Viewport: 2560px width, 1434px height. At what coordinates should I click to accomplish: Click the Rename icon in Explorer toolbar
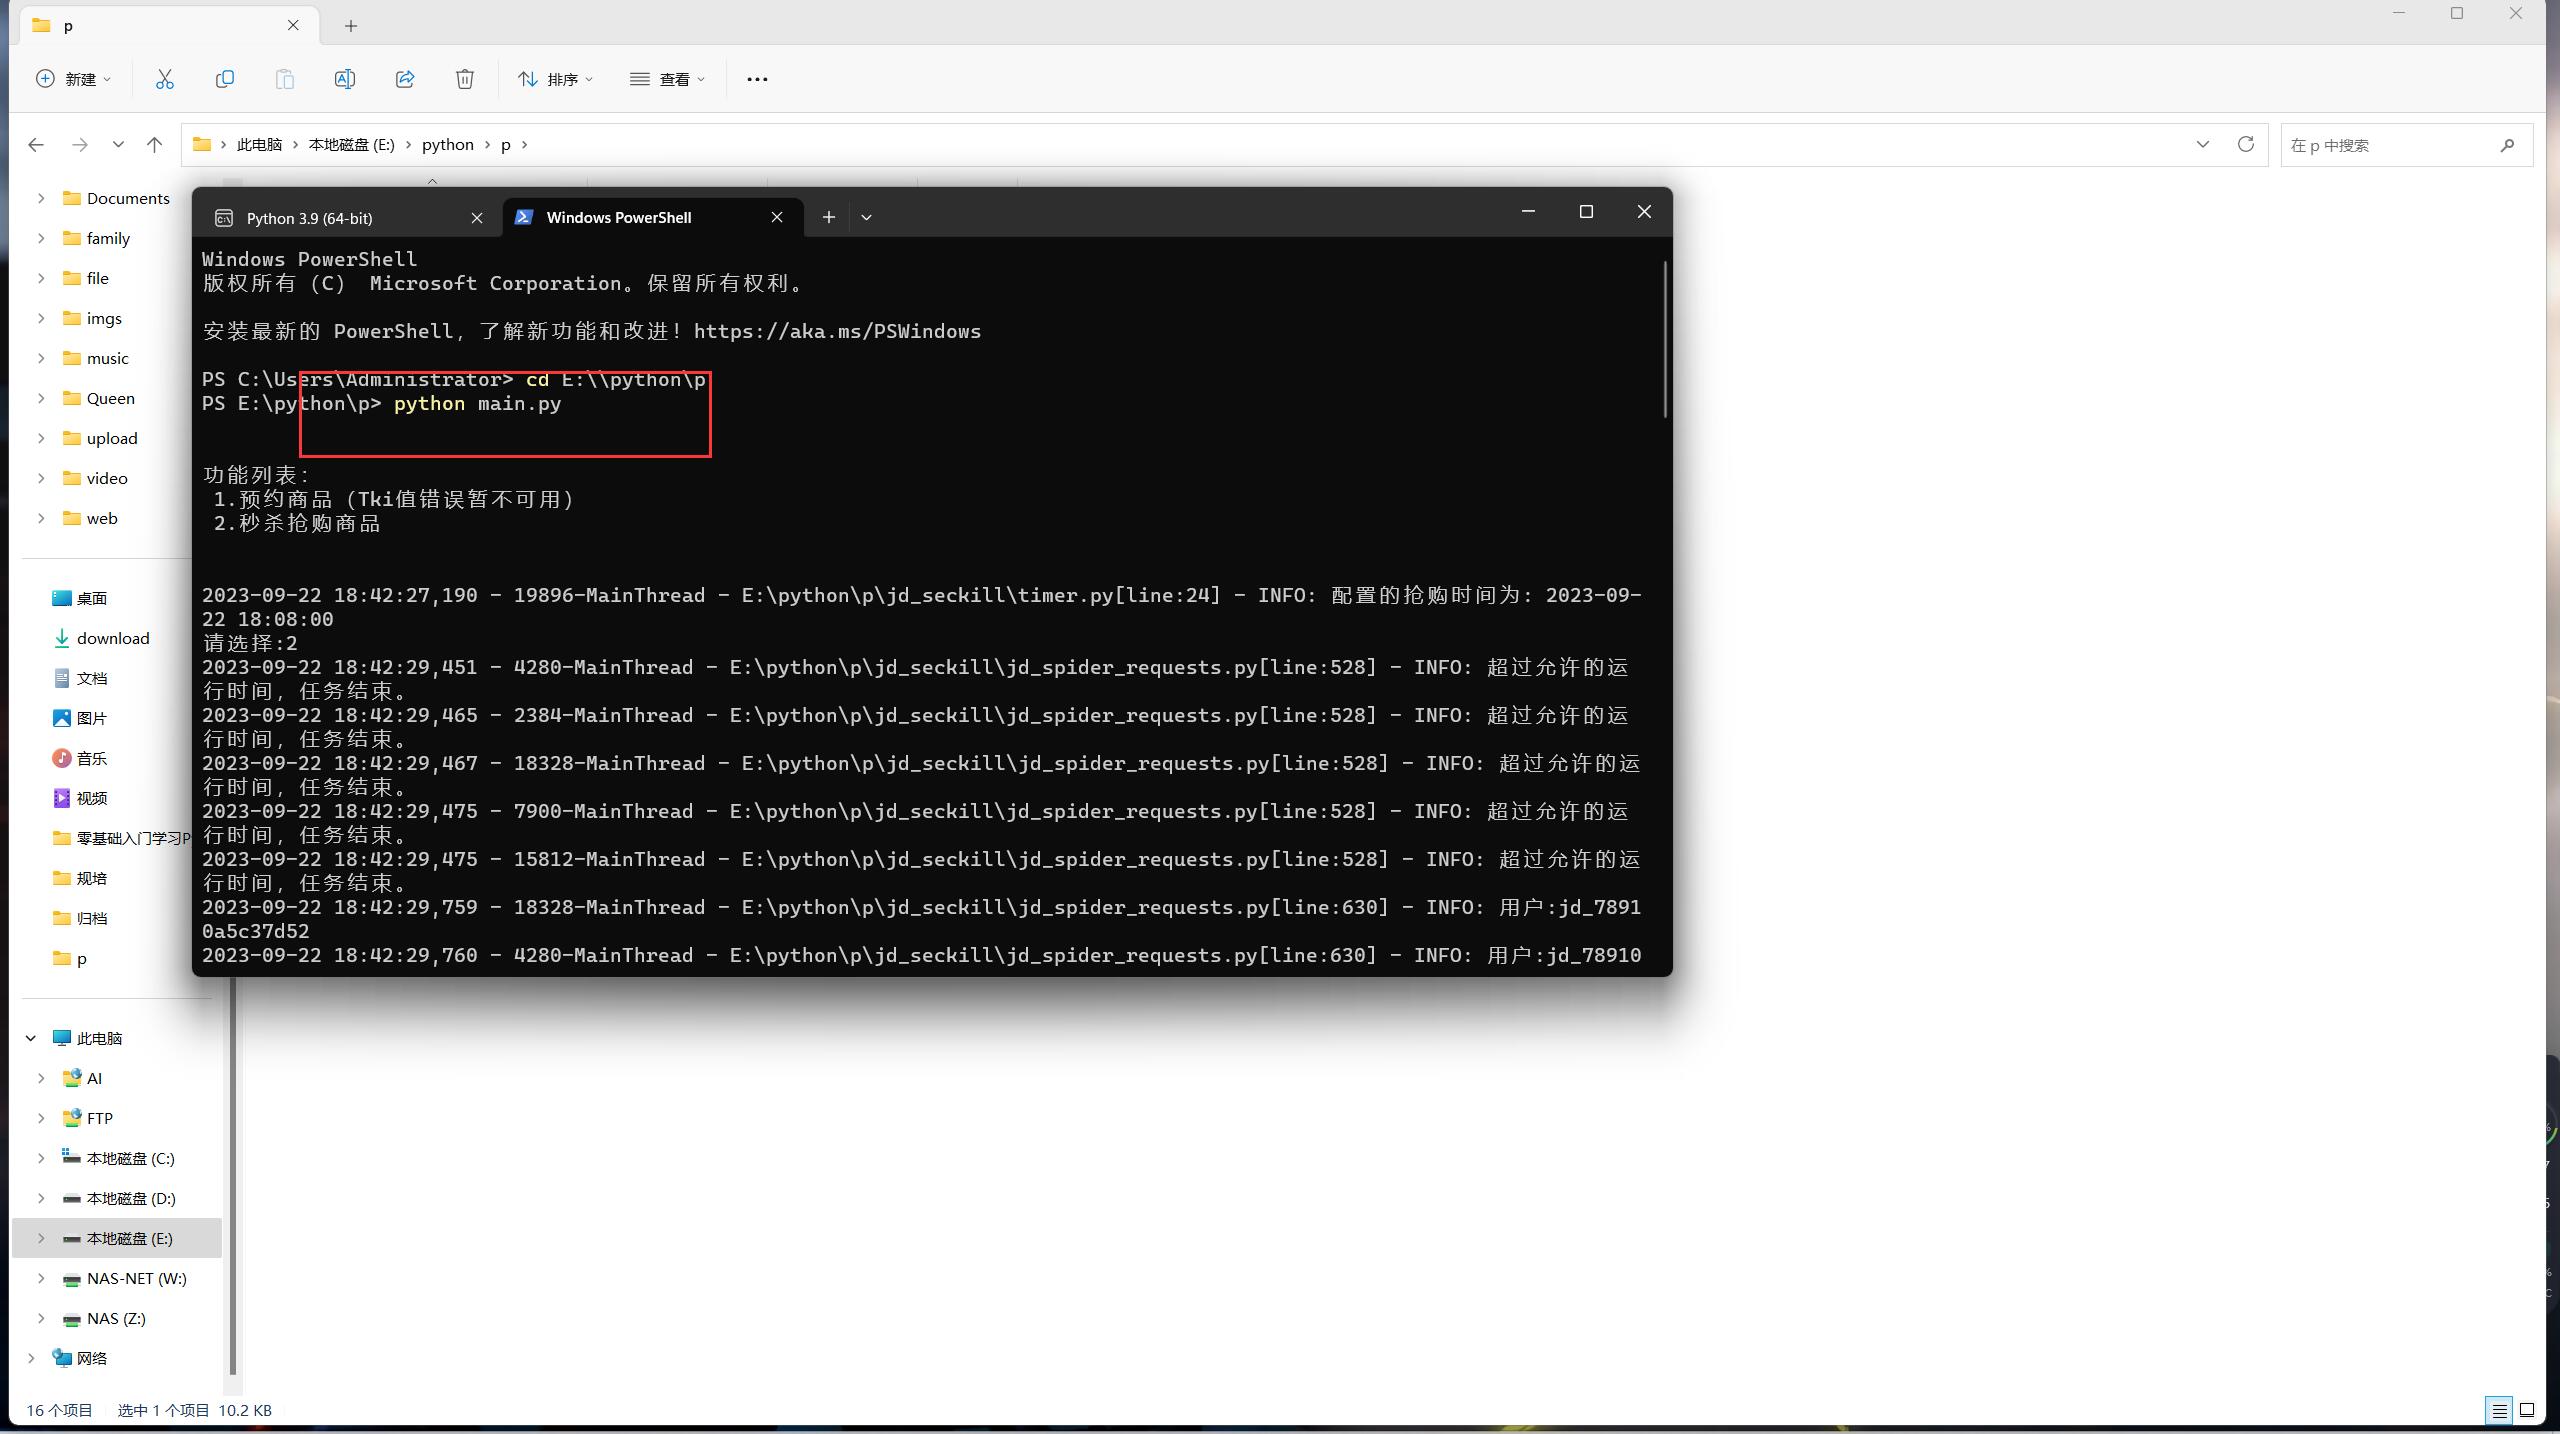coord(345,79)
